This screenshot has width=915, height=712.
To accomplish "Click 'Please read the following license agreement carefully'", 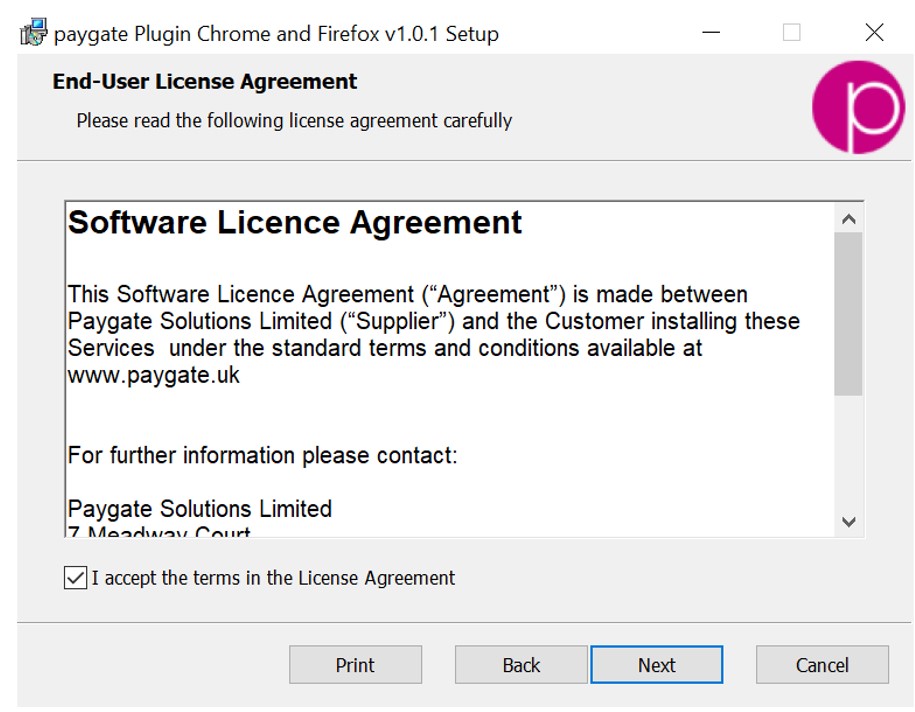I will coord(294,121).
